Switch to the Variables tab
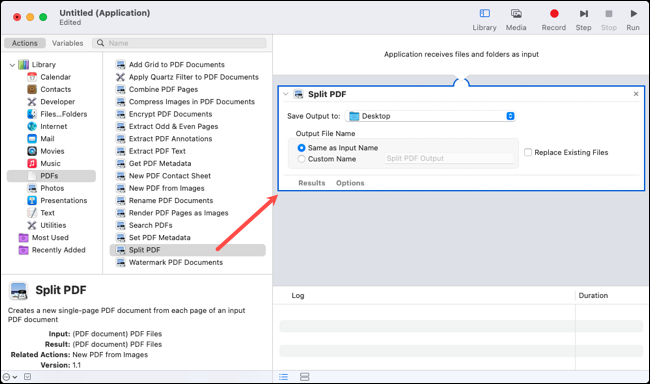This screenshot has width=650, height=384. pyautogui.click(x=68, y=43)
